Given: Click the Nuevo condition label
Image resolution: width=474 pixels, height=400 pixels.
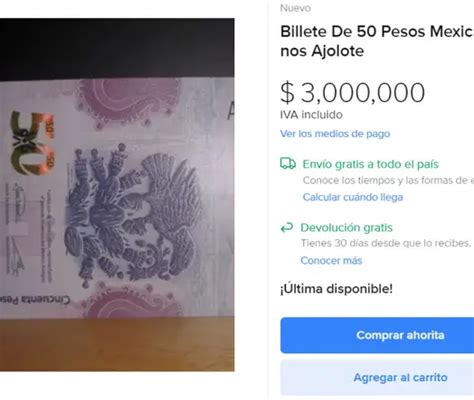Looking at the screenshot, I should coord(295,8).
